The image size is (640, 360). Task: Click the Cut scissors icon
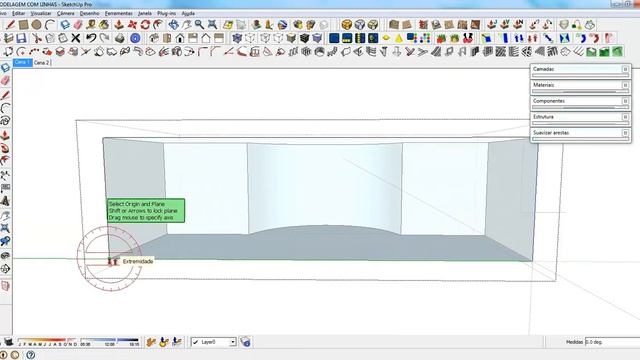pyautogui.click(x=36, y=38)
